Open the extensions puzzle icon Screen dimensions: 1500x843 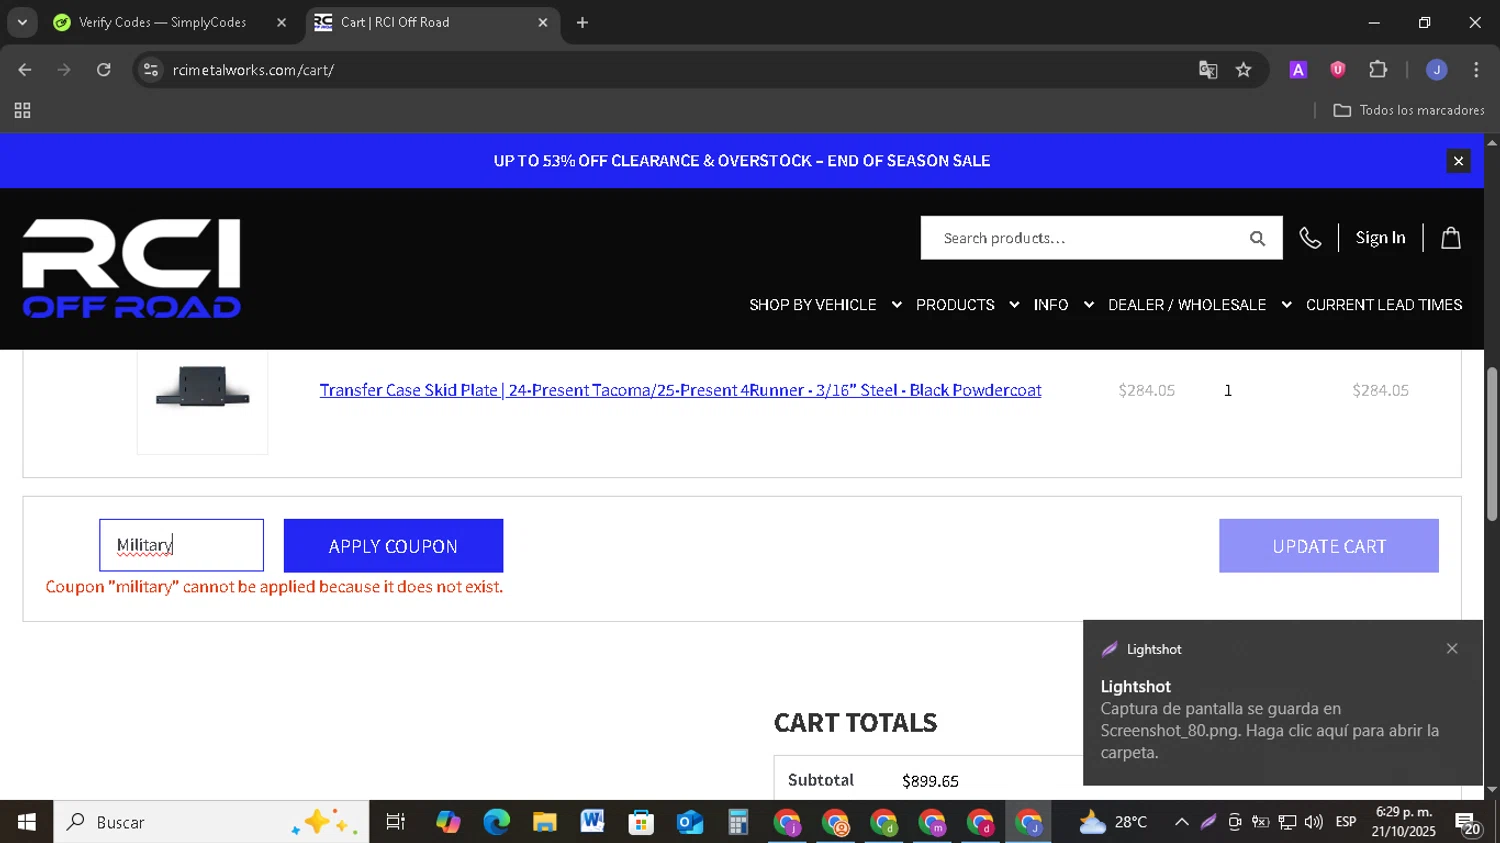(x=1378, y=70)
